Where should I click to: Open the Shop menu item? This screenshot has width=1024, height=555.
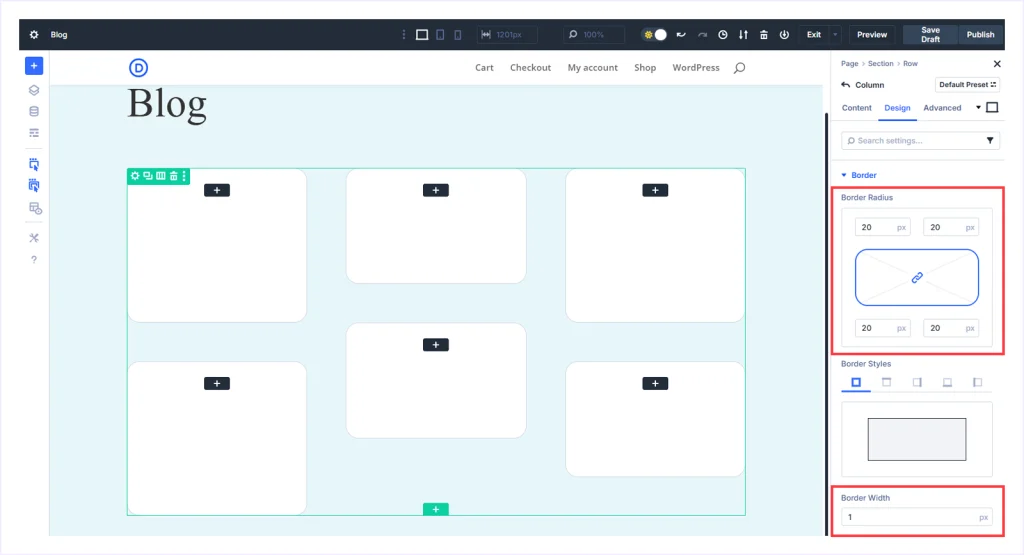[x=645, y=67]
